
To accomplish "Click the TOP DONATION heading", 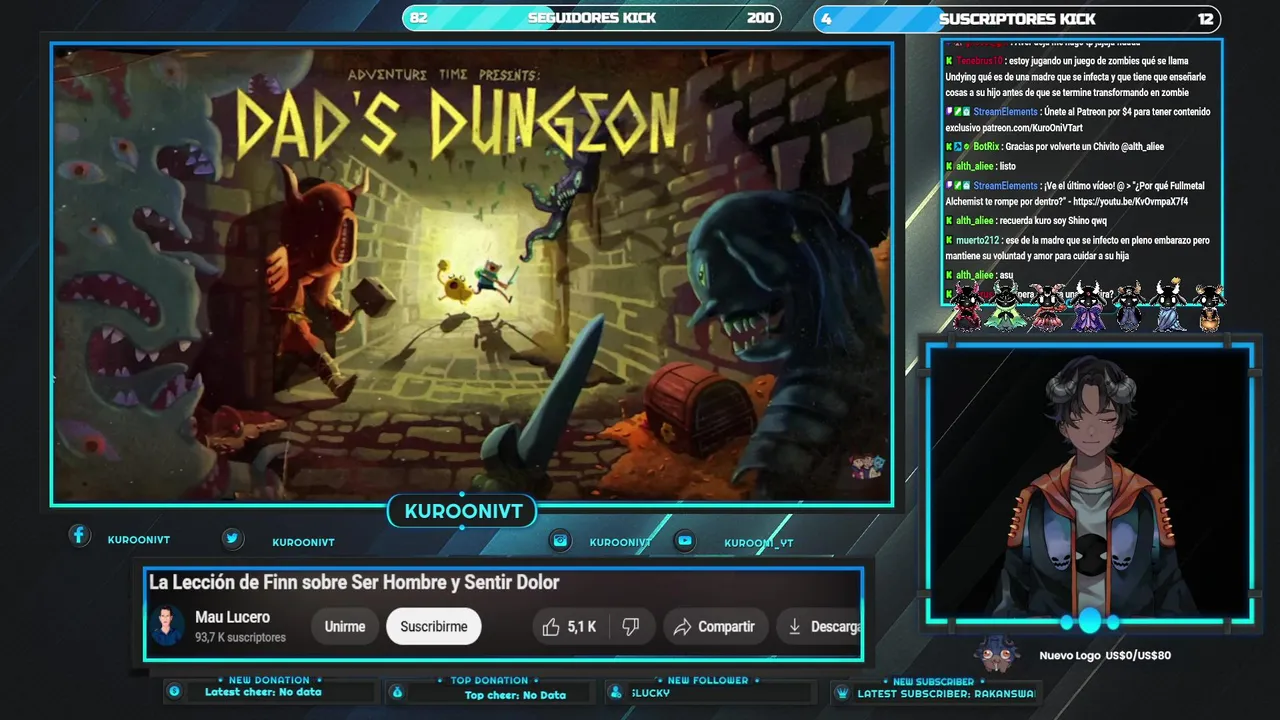I will (x=489, y=681).
